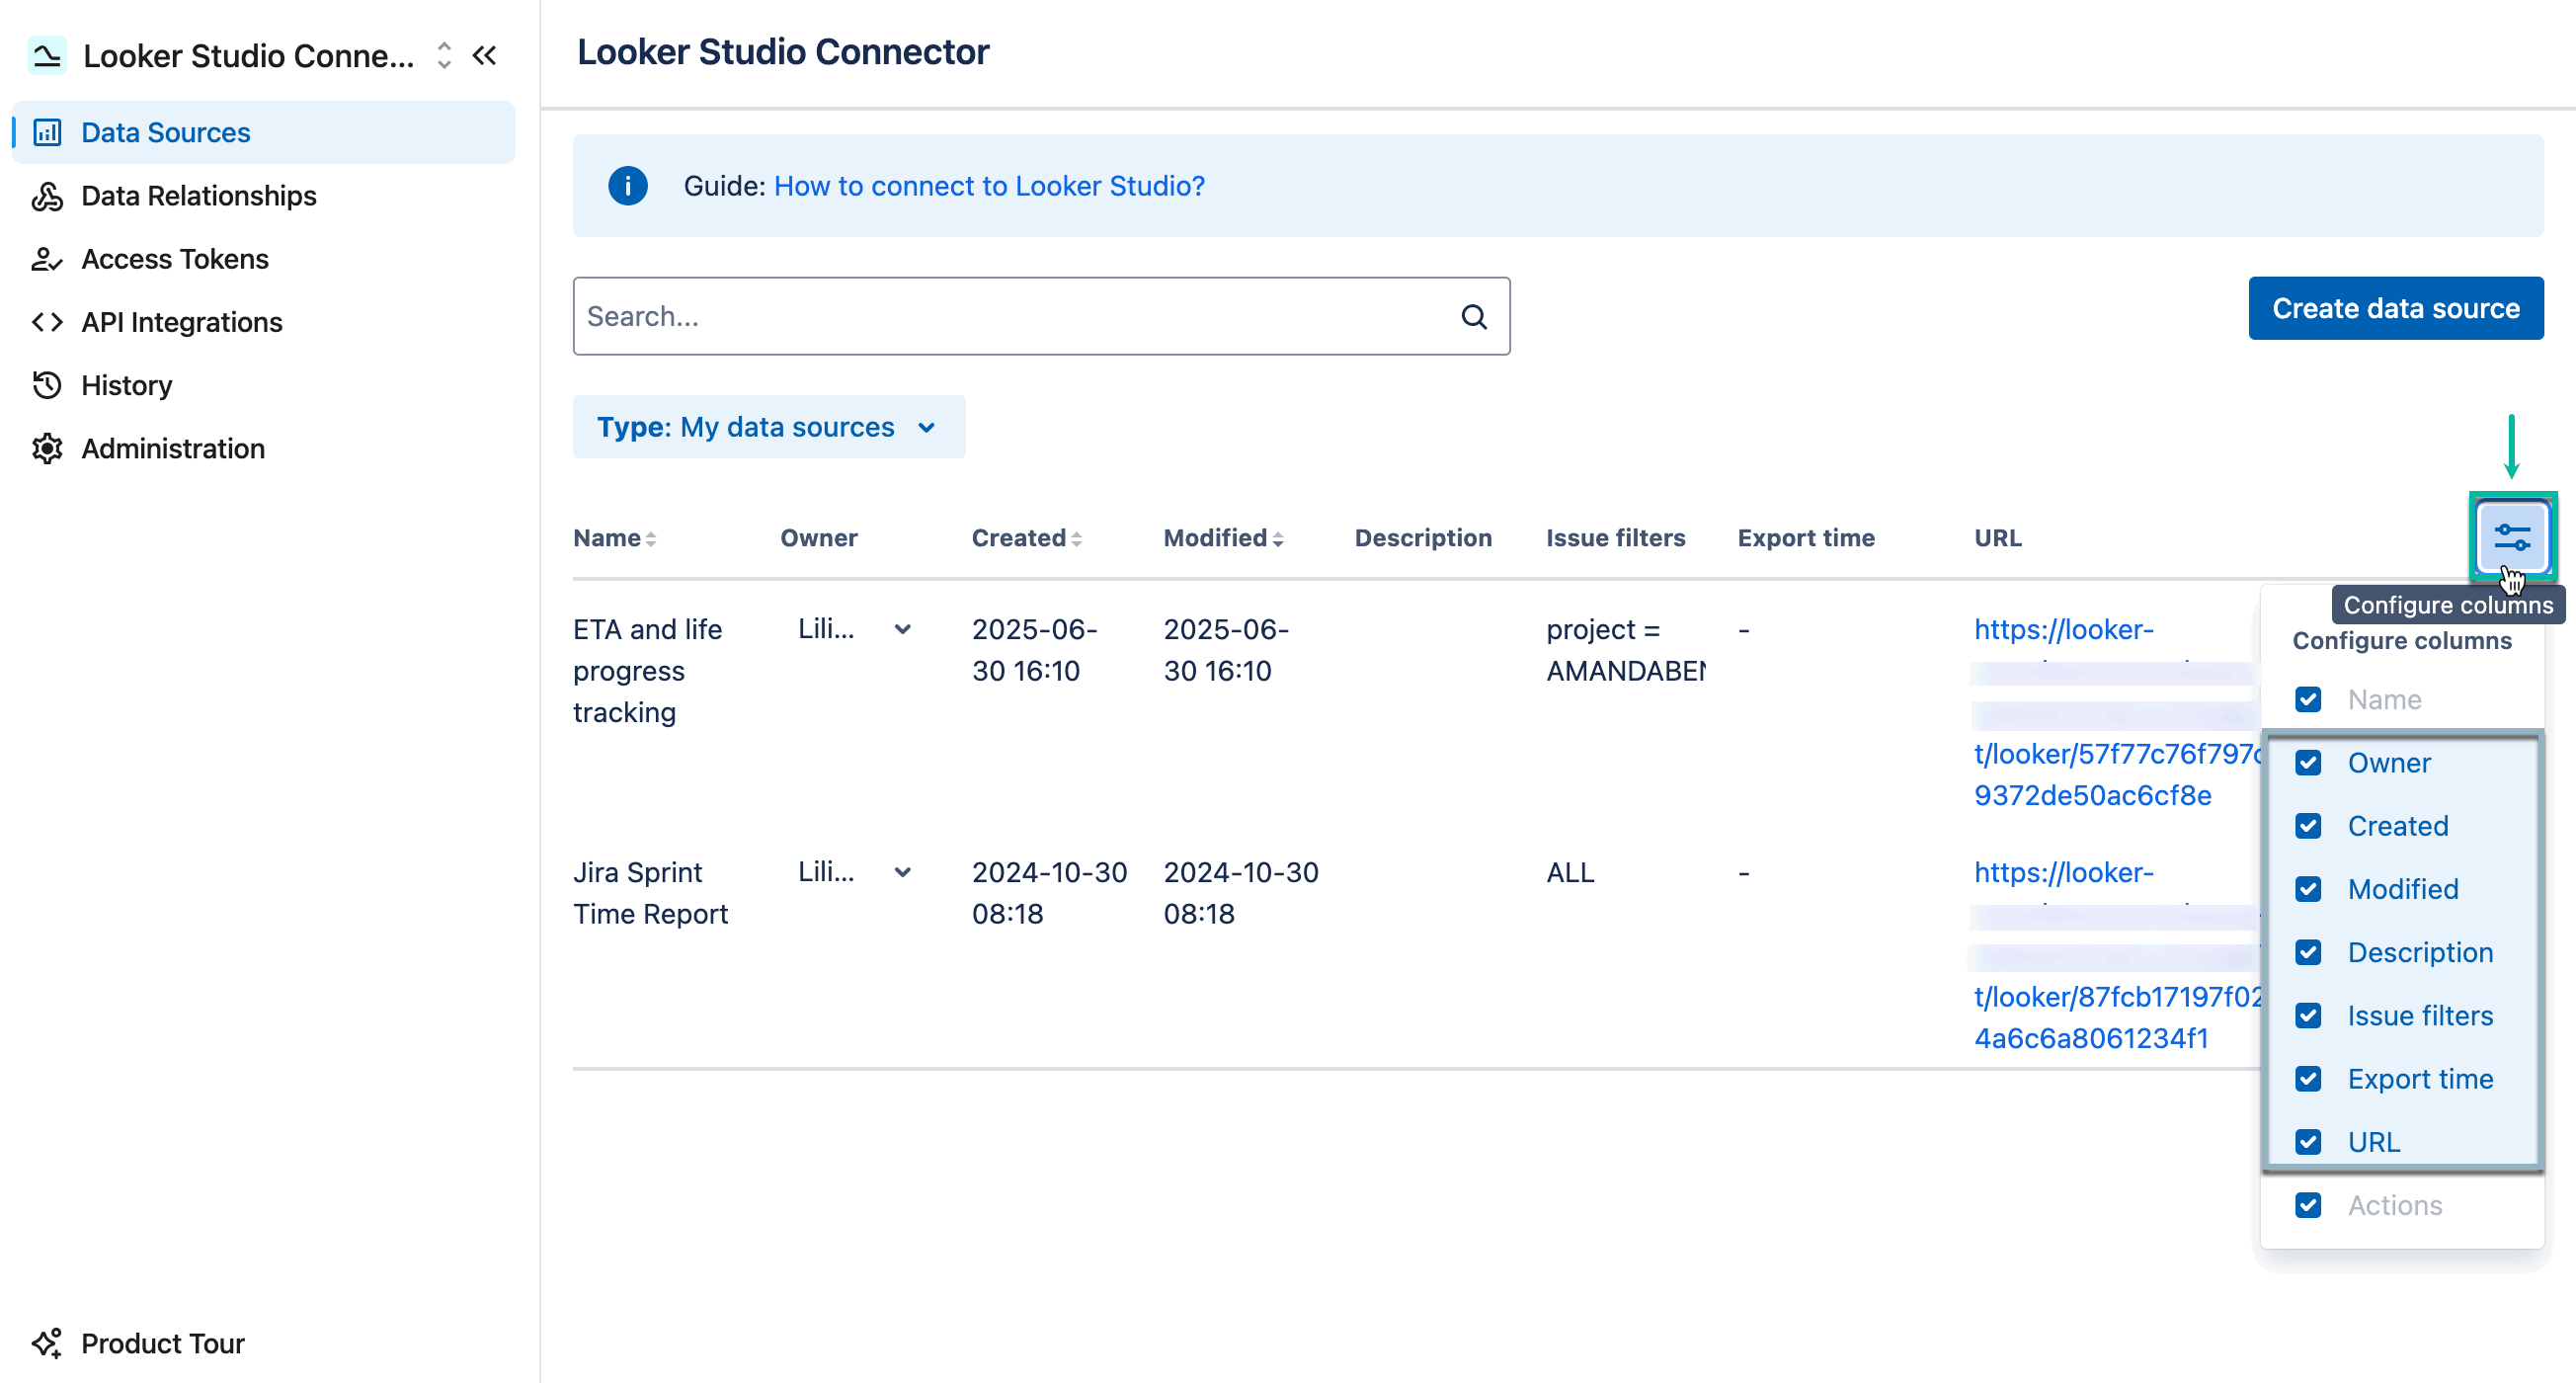Click the info icon in the guide banner
The width and height of the screenshot is (2576, 1383).
(x=628, y=185)
